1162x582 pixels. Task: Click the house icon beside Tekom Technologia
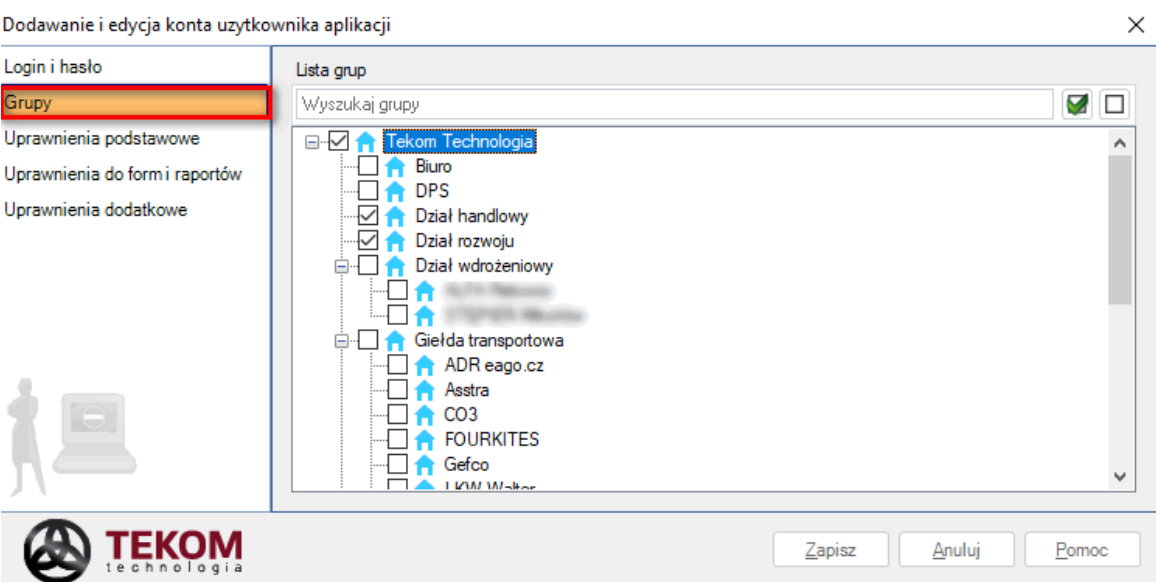click(365, 141)
